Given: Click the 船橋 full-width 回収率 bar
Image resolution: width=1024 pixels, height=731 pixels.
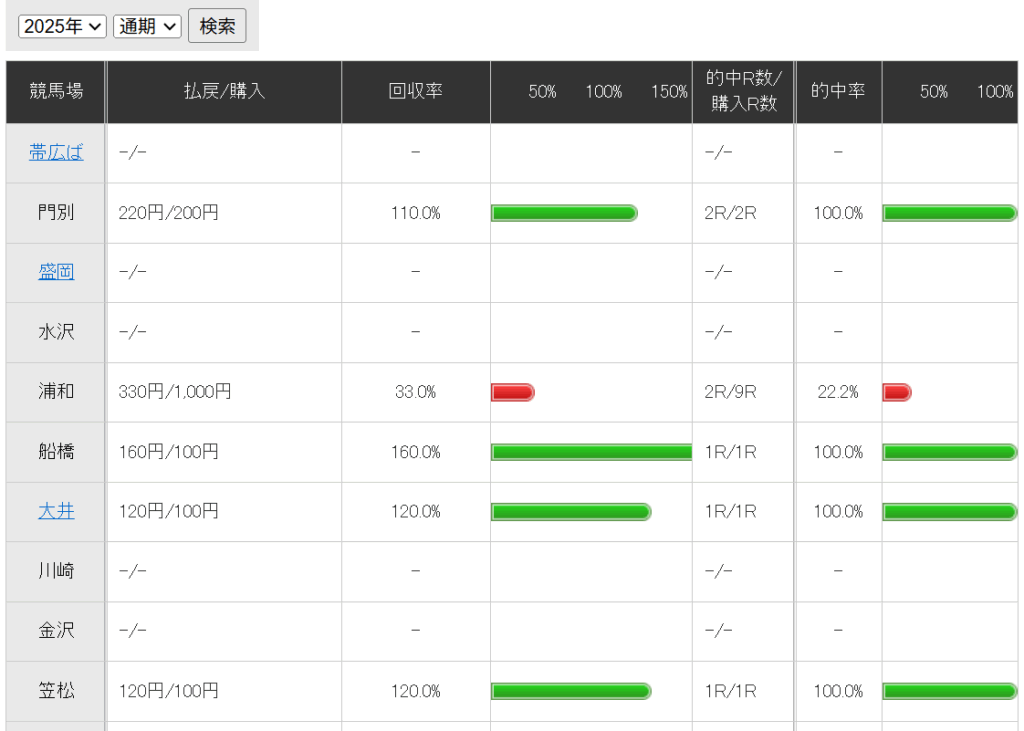Looking at the screenshot, I should [x=591, y=452].
